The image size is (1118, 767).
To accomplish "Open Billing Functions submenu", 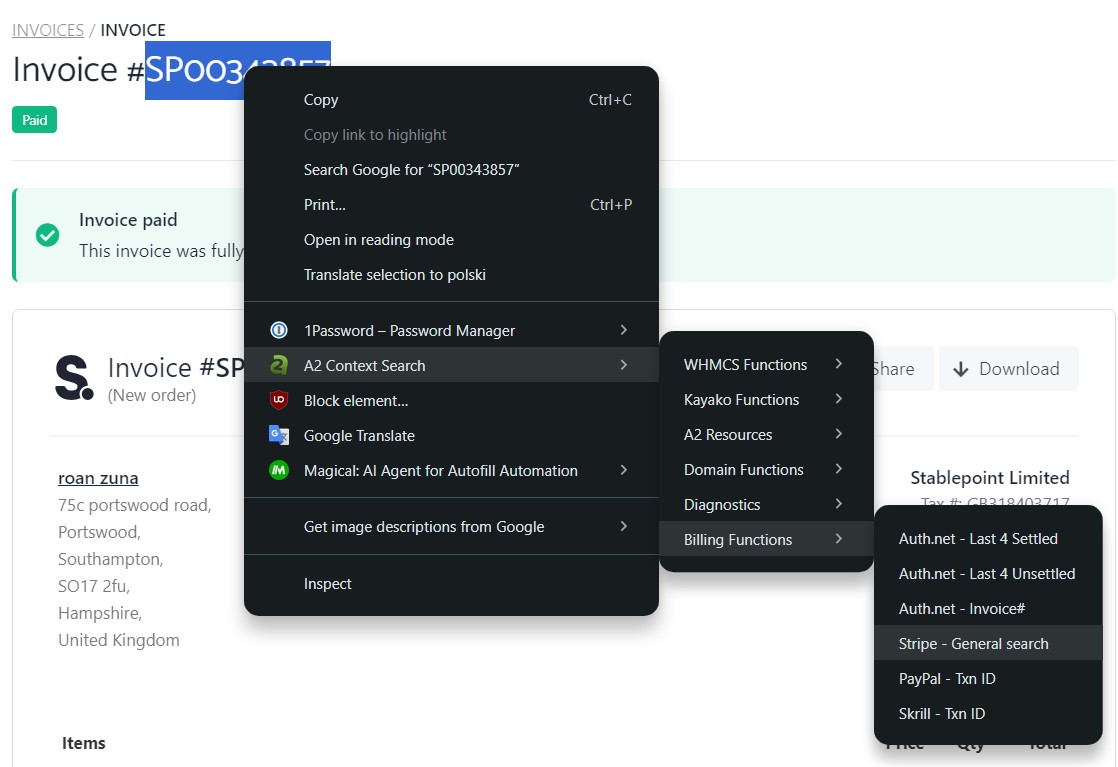I will pyautogui.click(x=766, y=539).
